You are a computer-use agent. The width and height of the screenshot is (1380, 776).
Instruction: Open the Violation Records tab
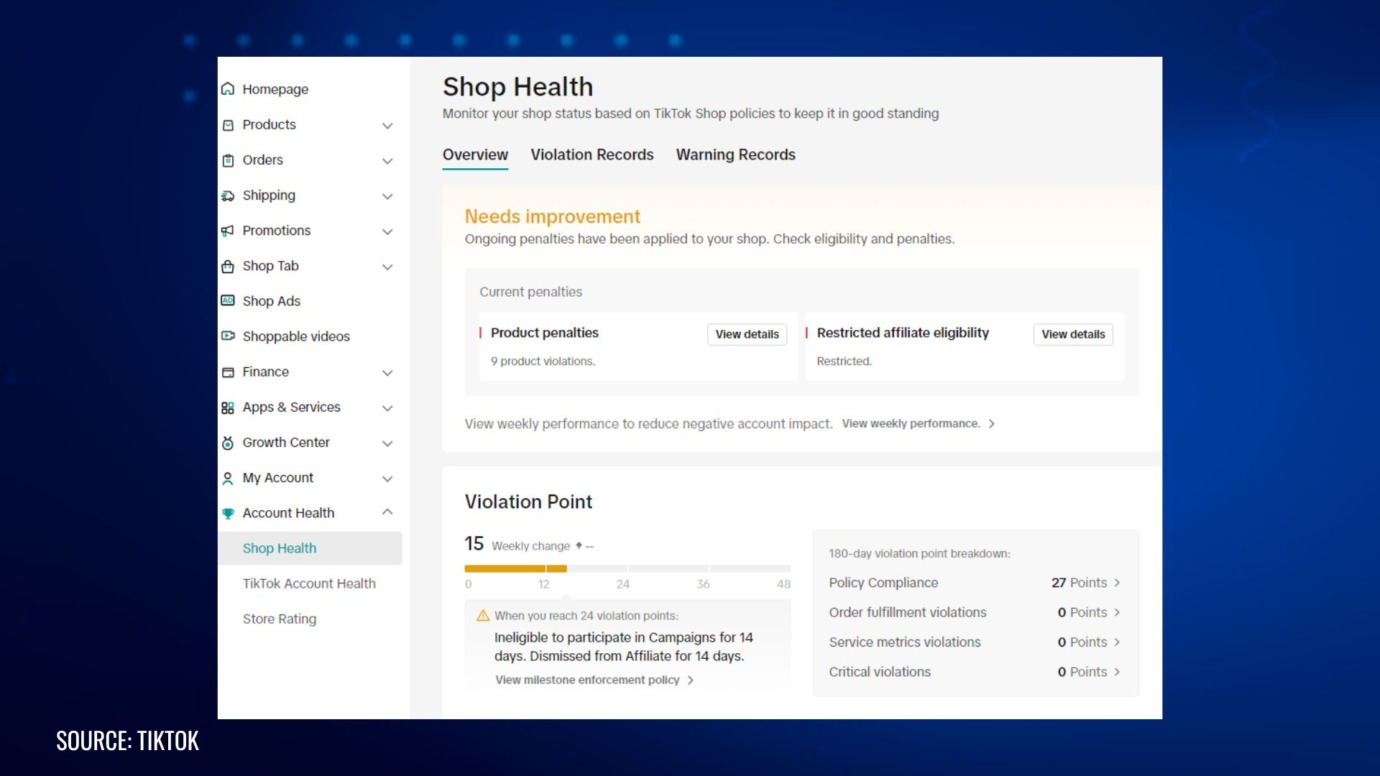592,155
